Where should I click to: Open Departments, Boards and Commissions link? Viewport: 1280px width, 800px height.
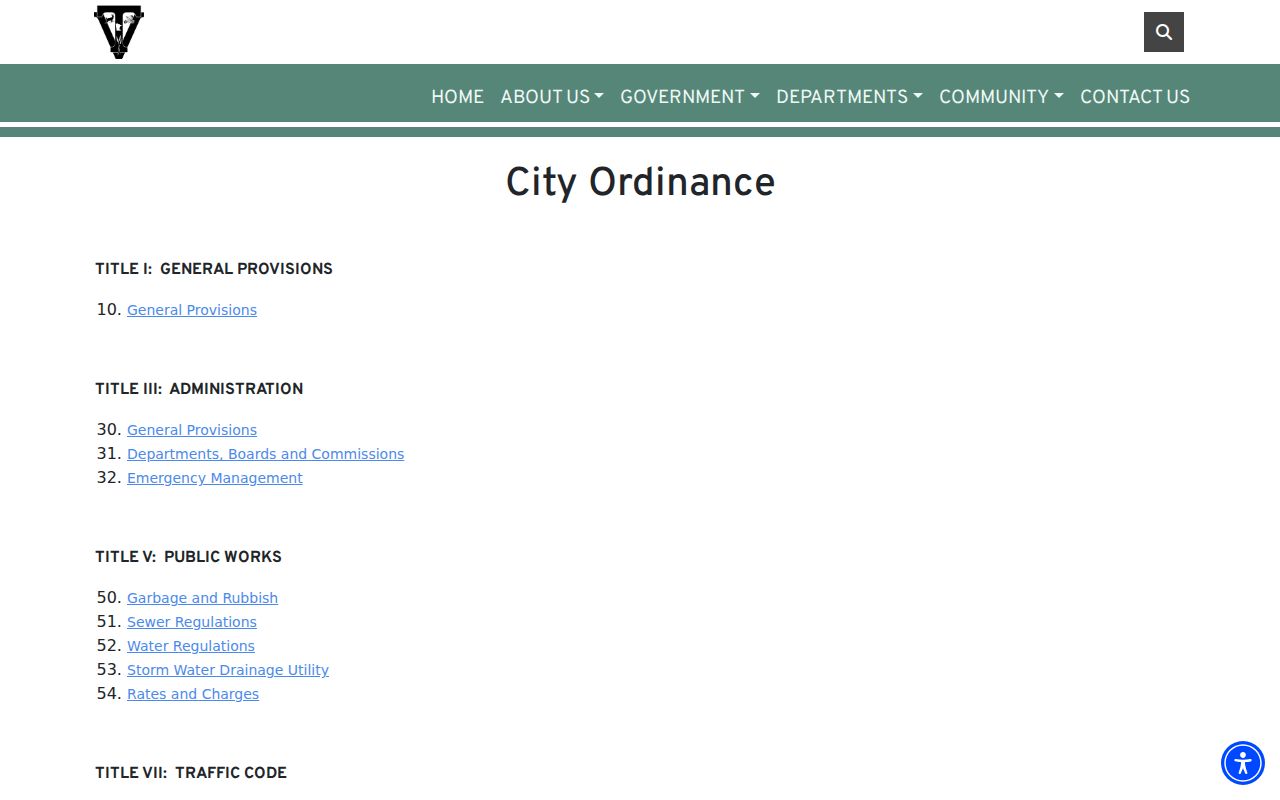coord(265,454)
